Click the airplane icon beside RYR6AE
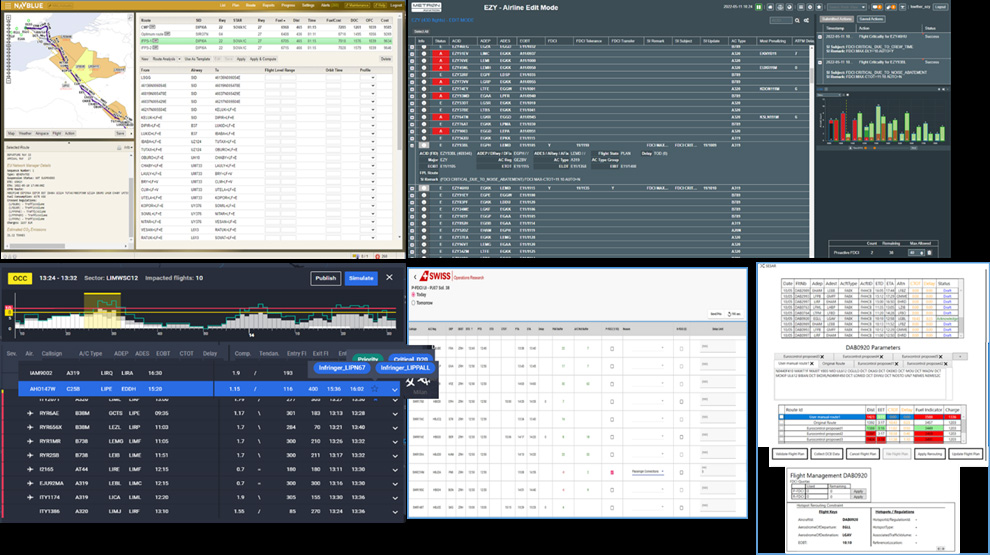Viewport: 990px width, 555px height. [x=30, y=413]
